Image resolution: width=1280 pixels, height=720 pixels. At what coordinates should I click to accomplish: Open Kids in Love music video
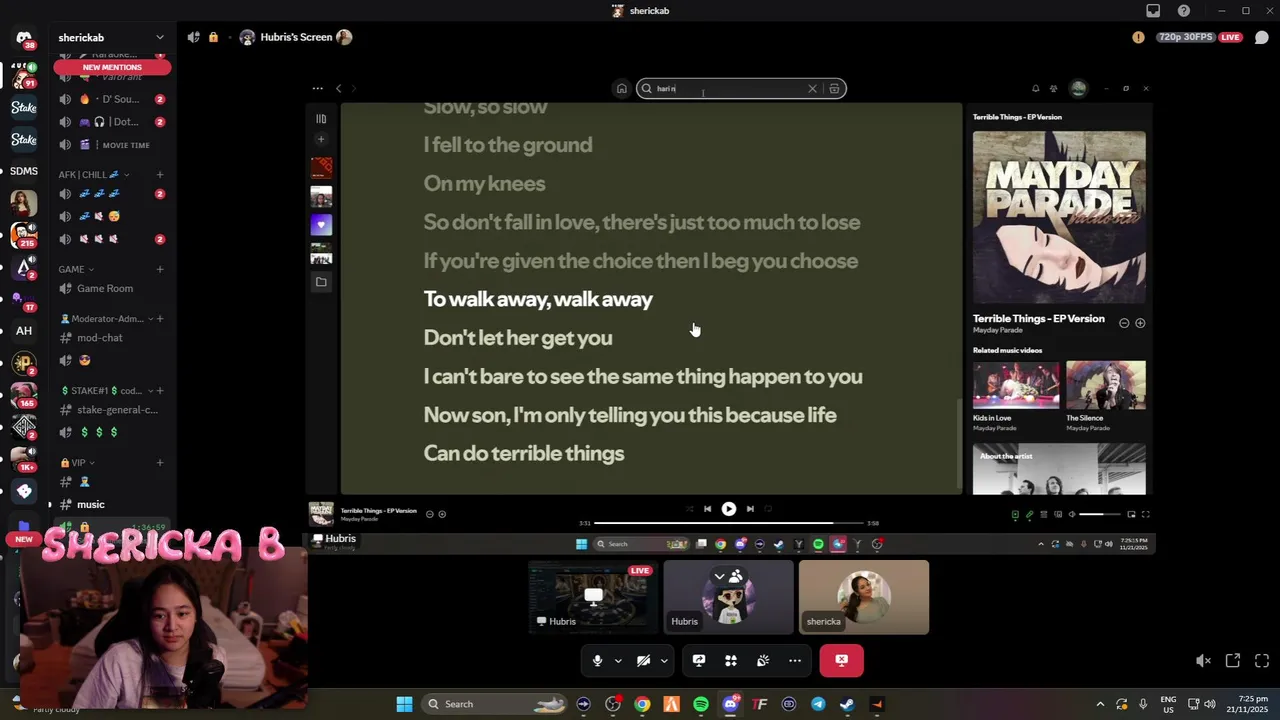pos(1016,385)
